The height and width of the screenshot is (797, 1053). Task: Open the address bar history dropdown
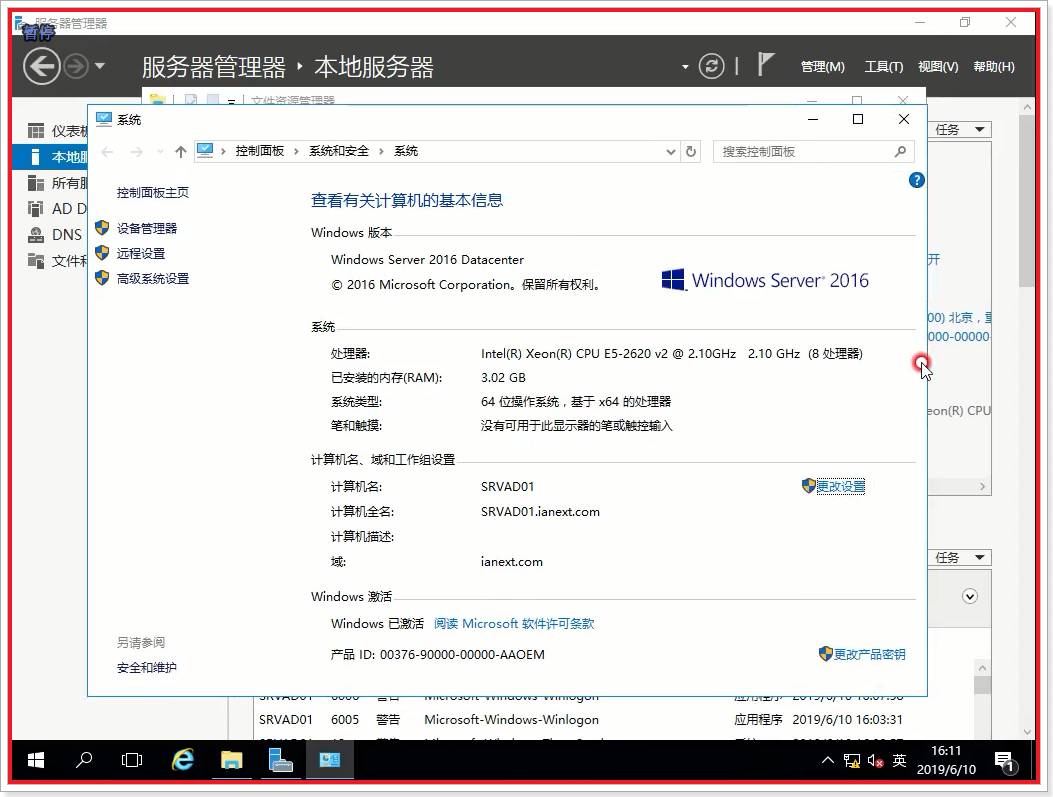[670, 152]
